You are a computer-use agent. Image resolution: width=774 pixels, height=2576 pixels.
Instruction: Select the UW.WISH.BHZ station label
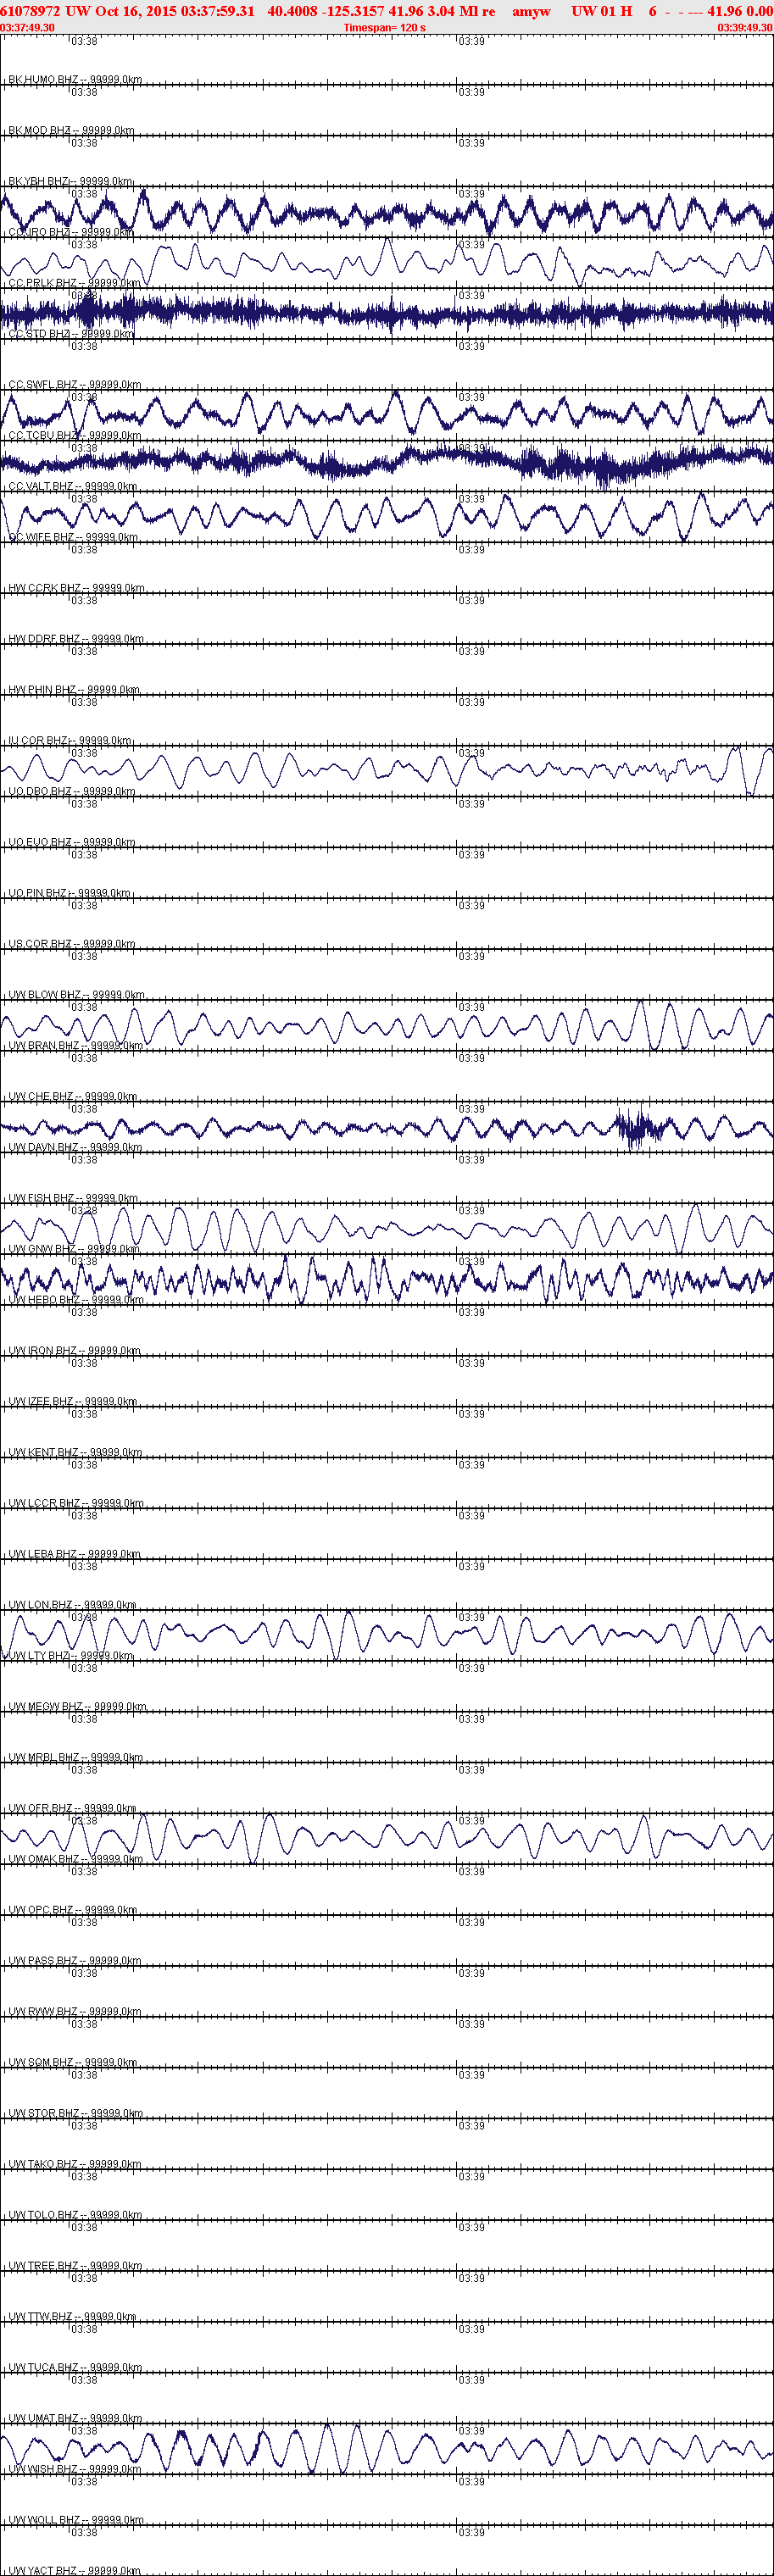(74, 2471)
